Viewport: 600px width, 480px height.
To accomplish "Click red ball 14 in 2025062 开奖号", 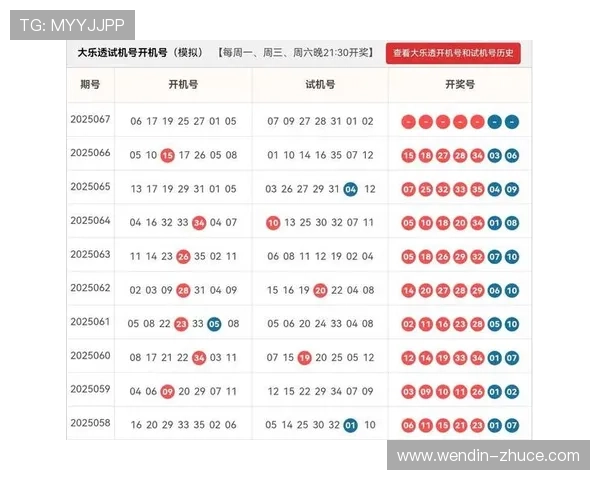I will pyautogui.click(x=408, y=291).
